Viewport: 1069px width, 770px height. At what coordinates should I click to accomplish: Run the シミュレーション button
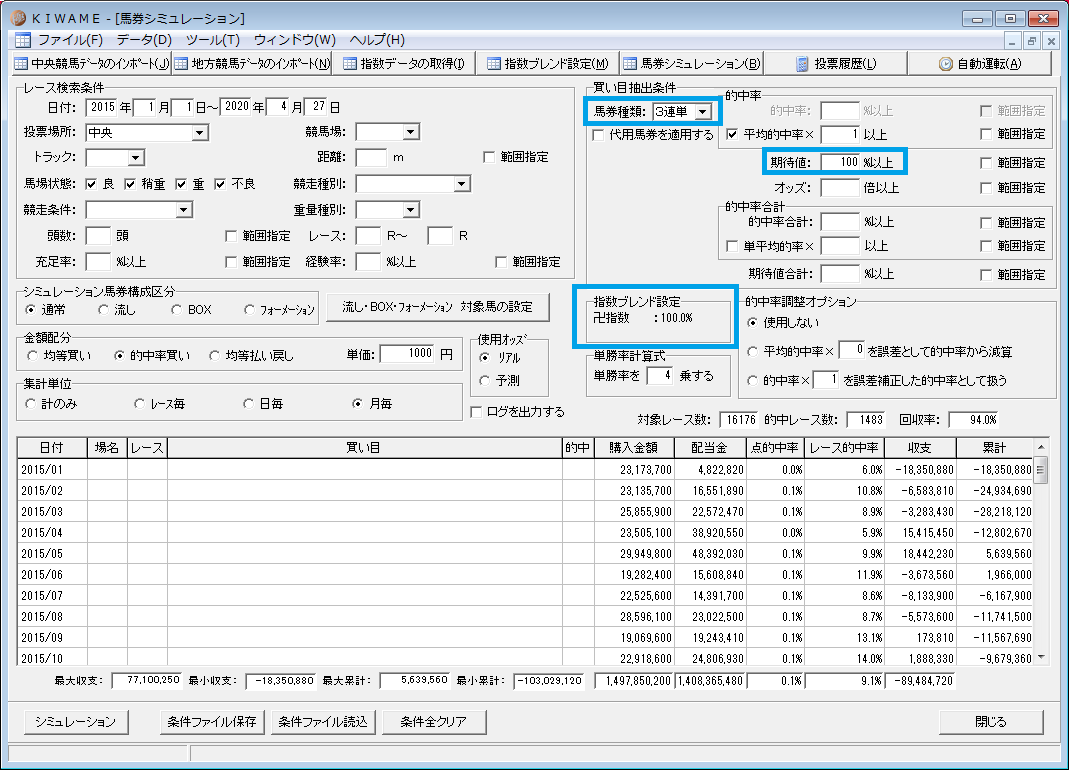(x=76, y=722)
